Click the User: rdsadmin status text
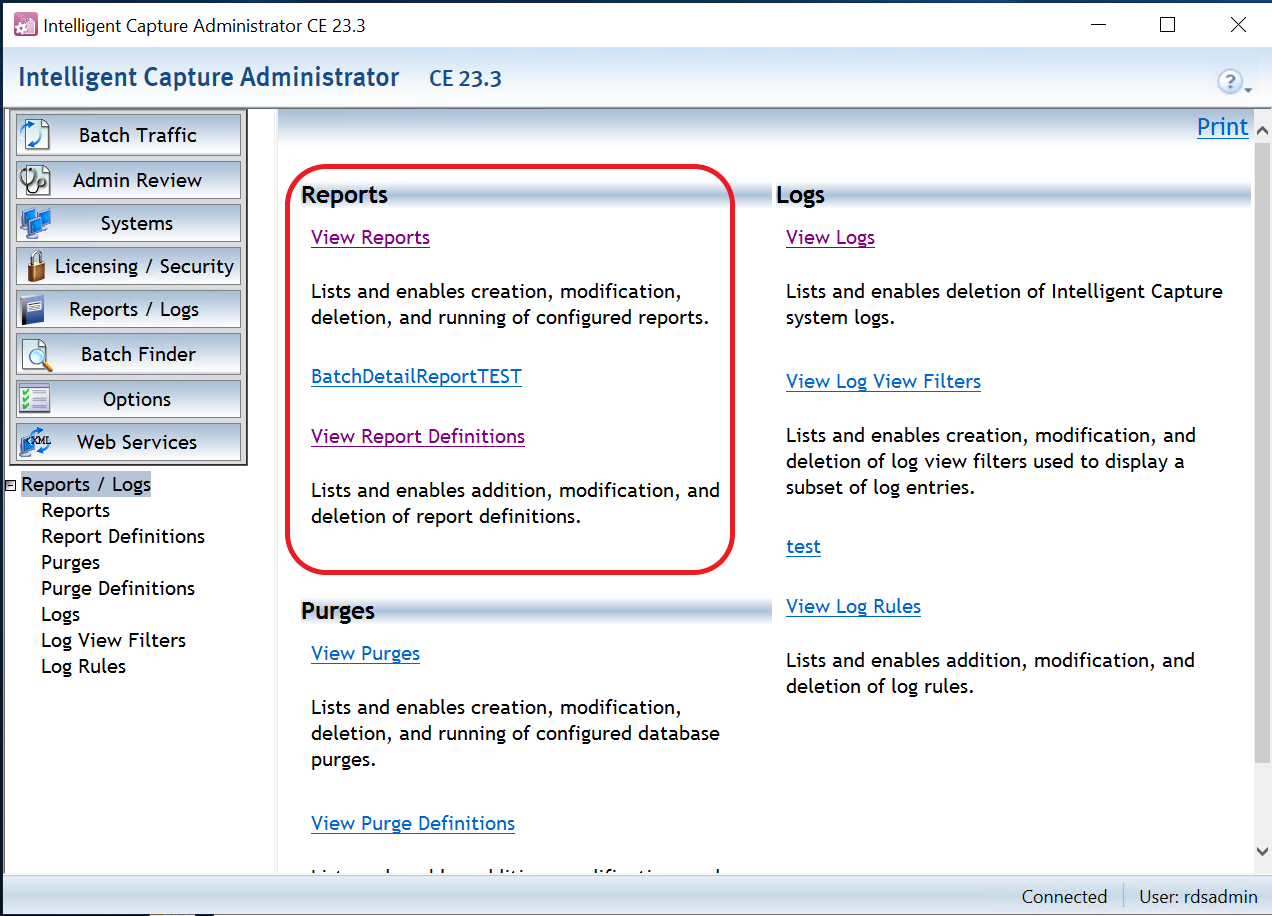 click(1198, 897)
